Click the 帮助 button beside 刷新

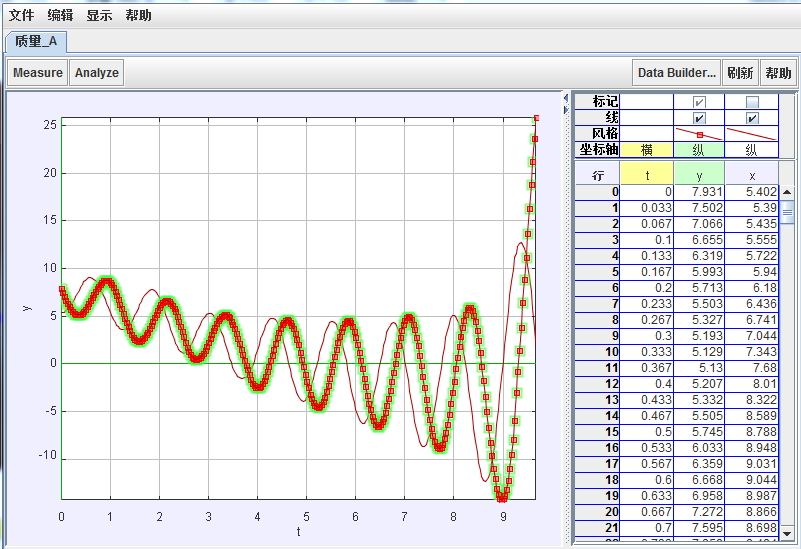[x=778, y=73]
